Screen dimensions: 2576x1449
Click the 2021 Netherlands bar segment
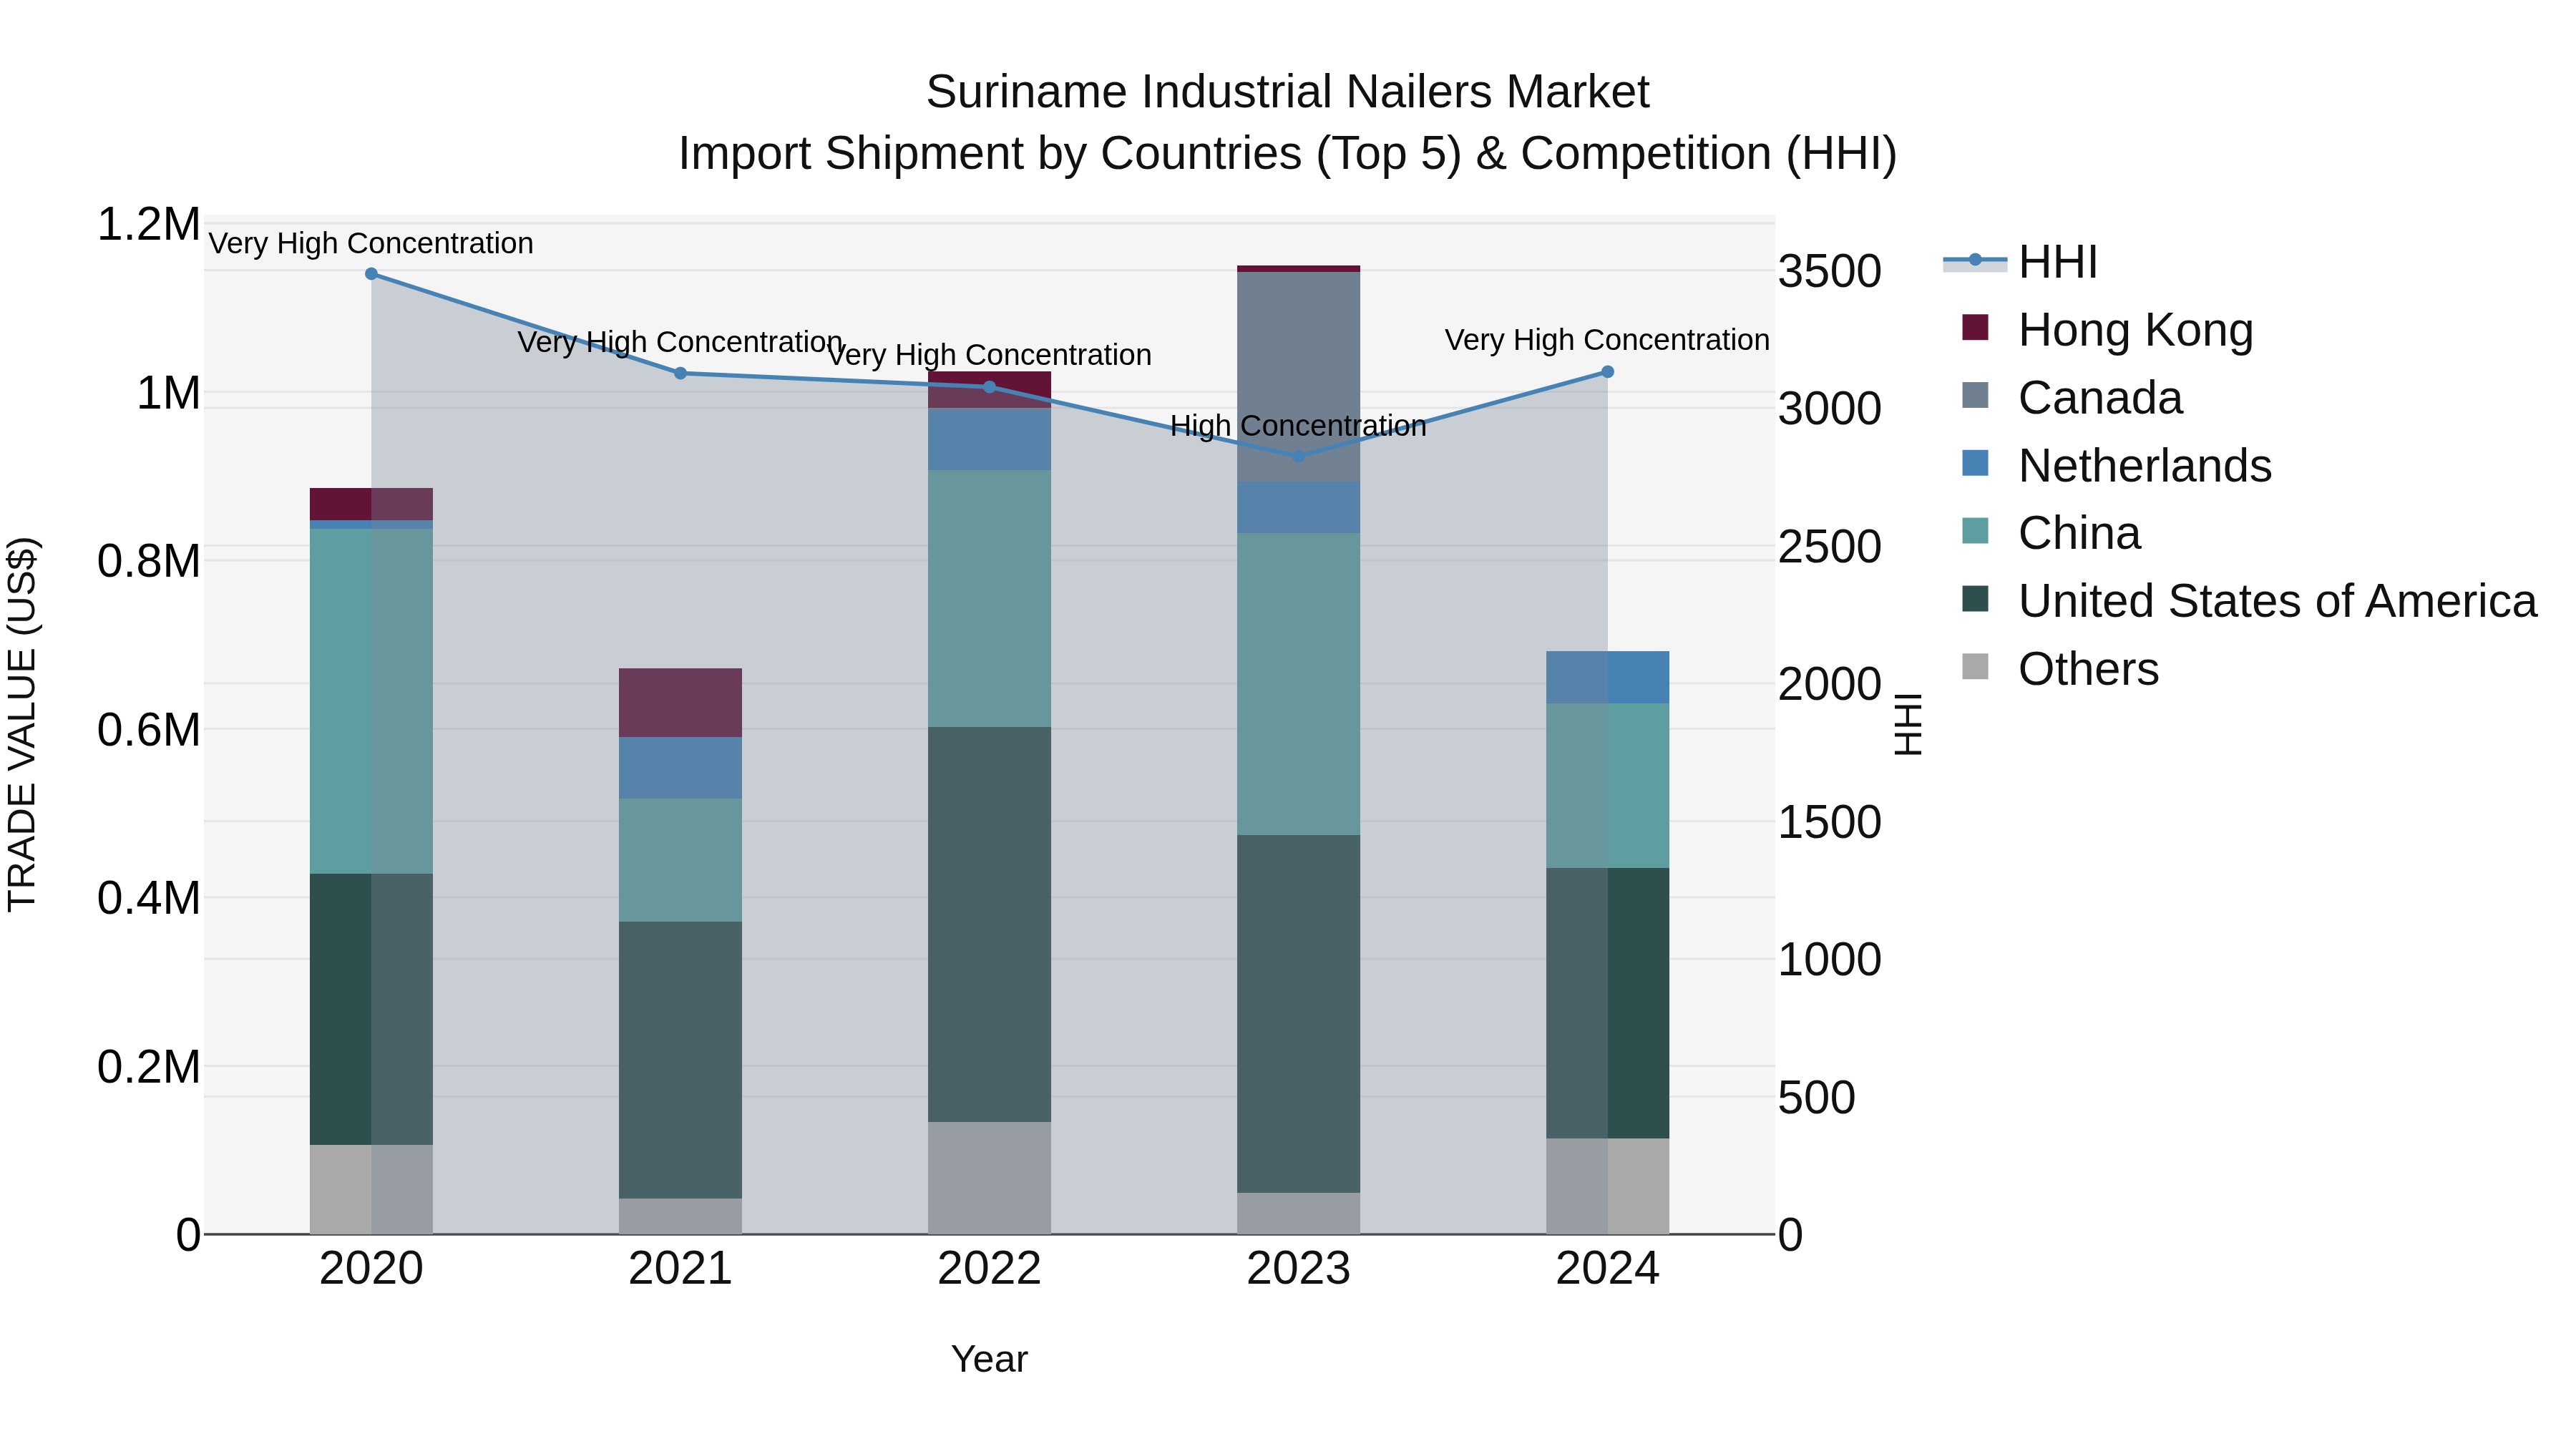click(680, 768)
